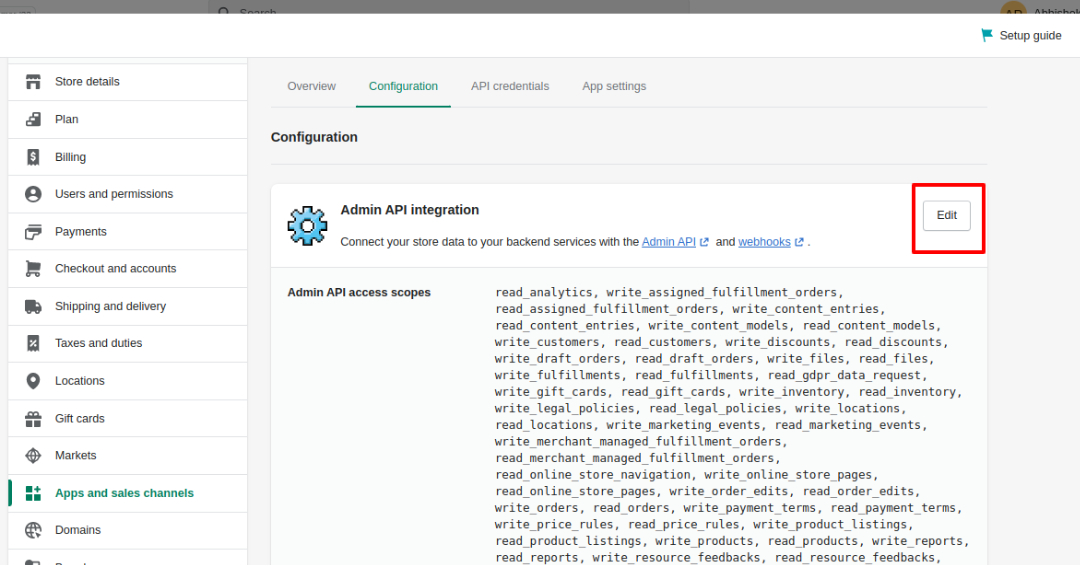Click Edit for Admin API integration
Viewport: 1080px width, 566px height.
pyautogui.click(x=946, y=216)
